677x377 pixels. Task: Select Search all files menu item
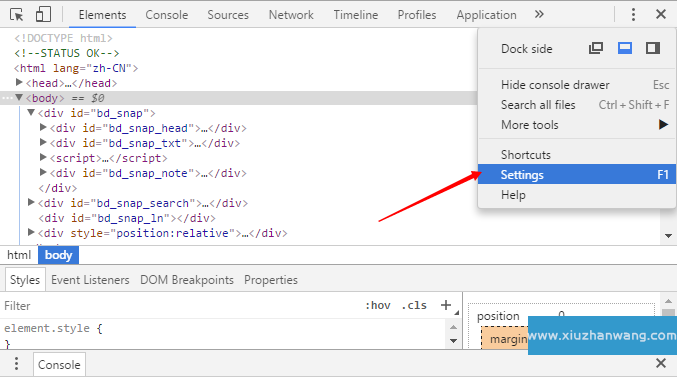click(577, 105)
